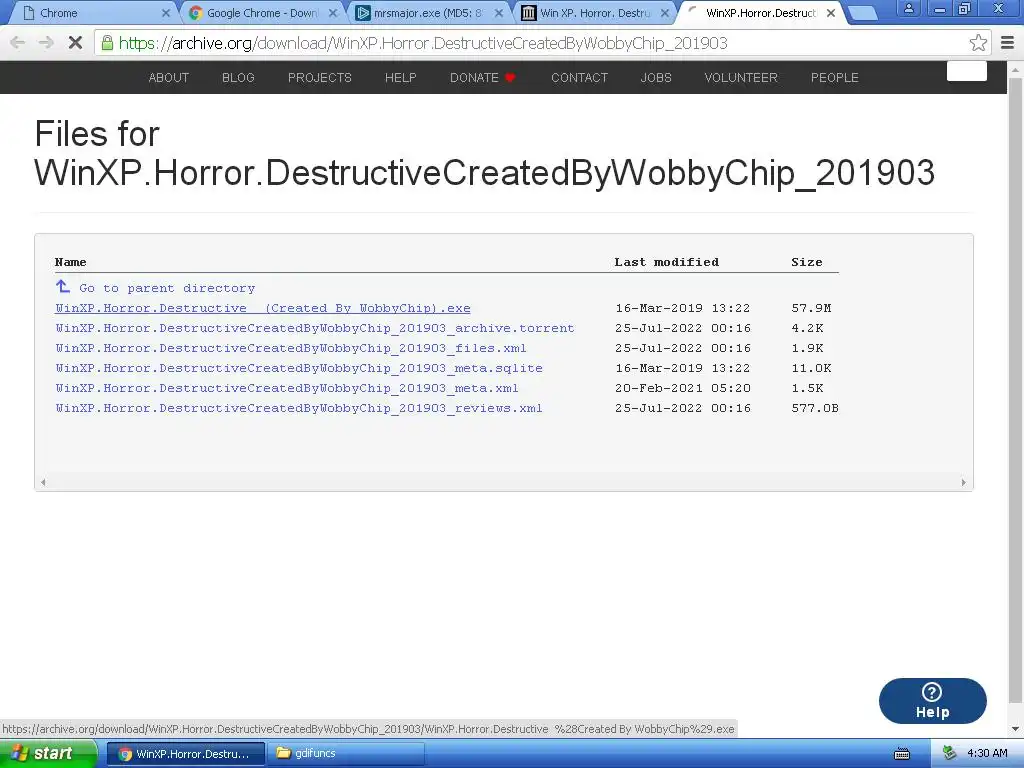
Task: Click 'Go to parent directory' link
Action: (x=167, y=288)
